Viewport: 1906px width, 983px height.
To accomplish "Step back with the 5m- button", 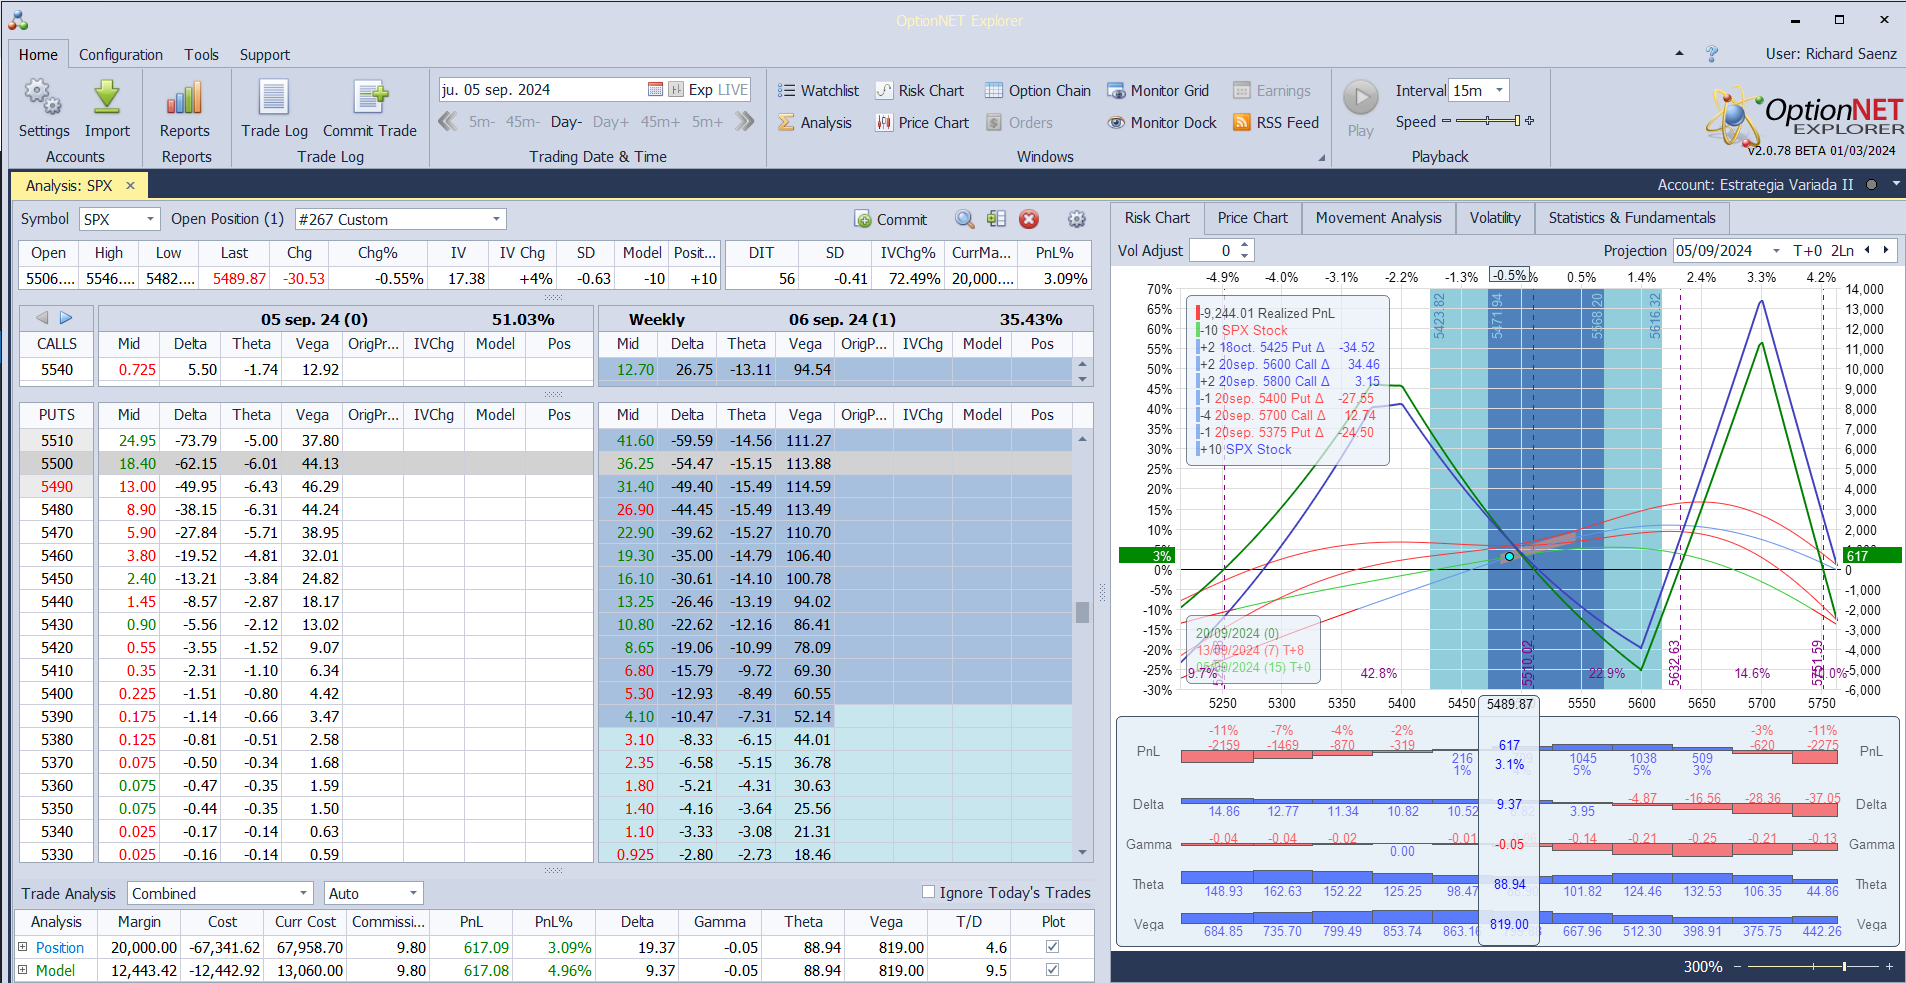I will [482, 122].
